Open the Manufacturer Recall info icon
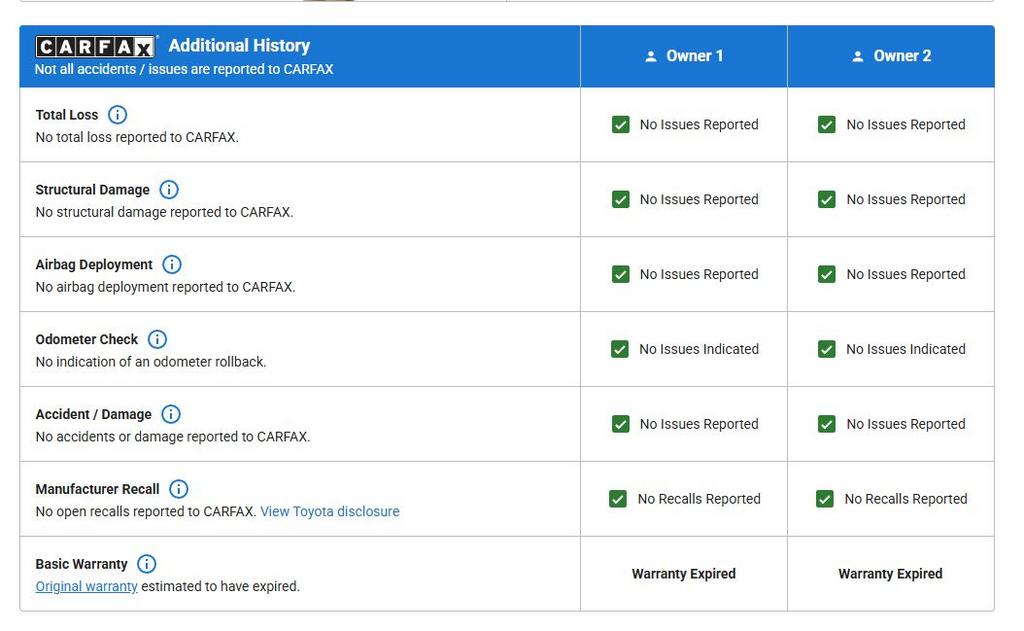This screenshot has height=631, width=1024. pyautogui.click(x=178, y=489)
